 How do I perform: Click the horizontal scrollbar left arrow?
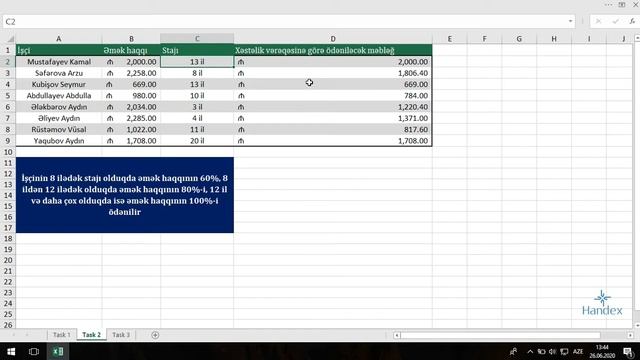[397, 335]
